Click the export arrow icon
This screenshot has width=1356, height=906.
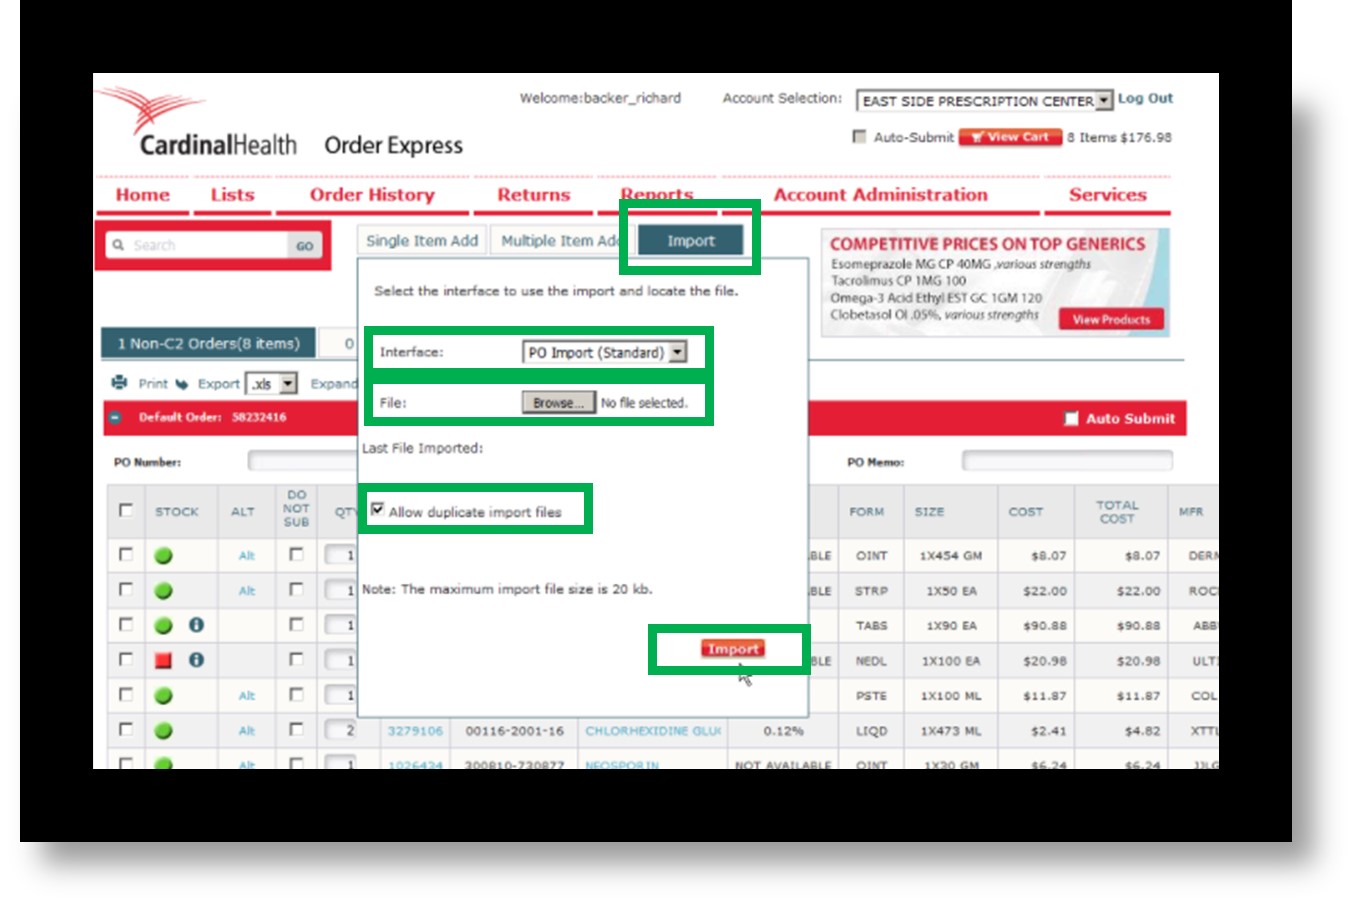pyautogui.click(x=182, y=384)
